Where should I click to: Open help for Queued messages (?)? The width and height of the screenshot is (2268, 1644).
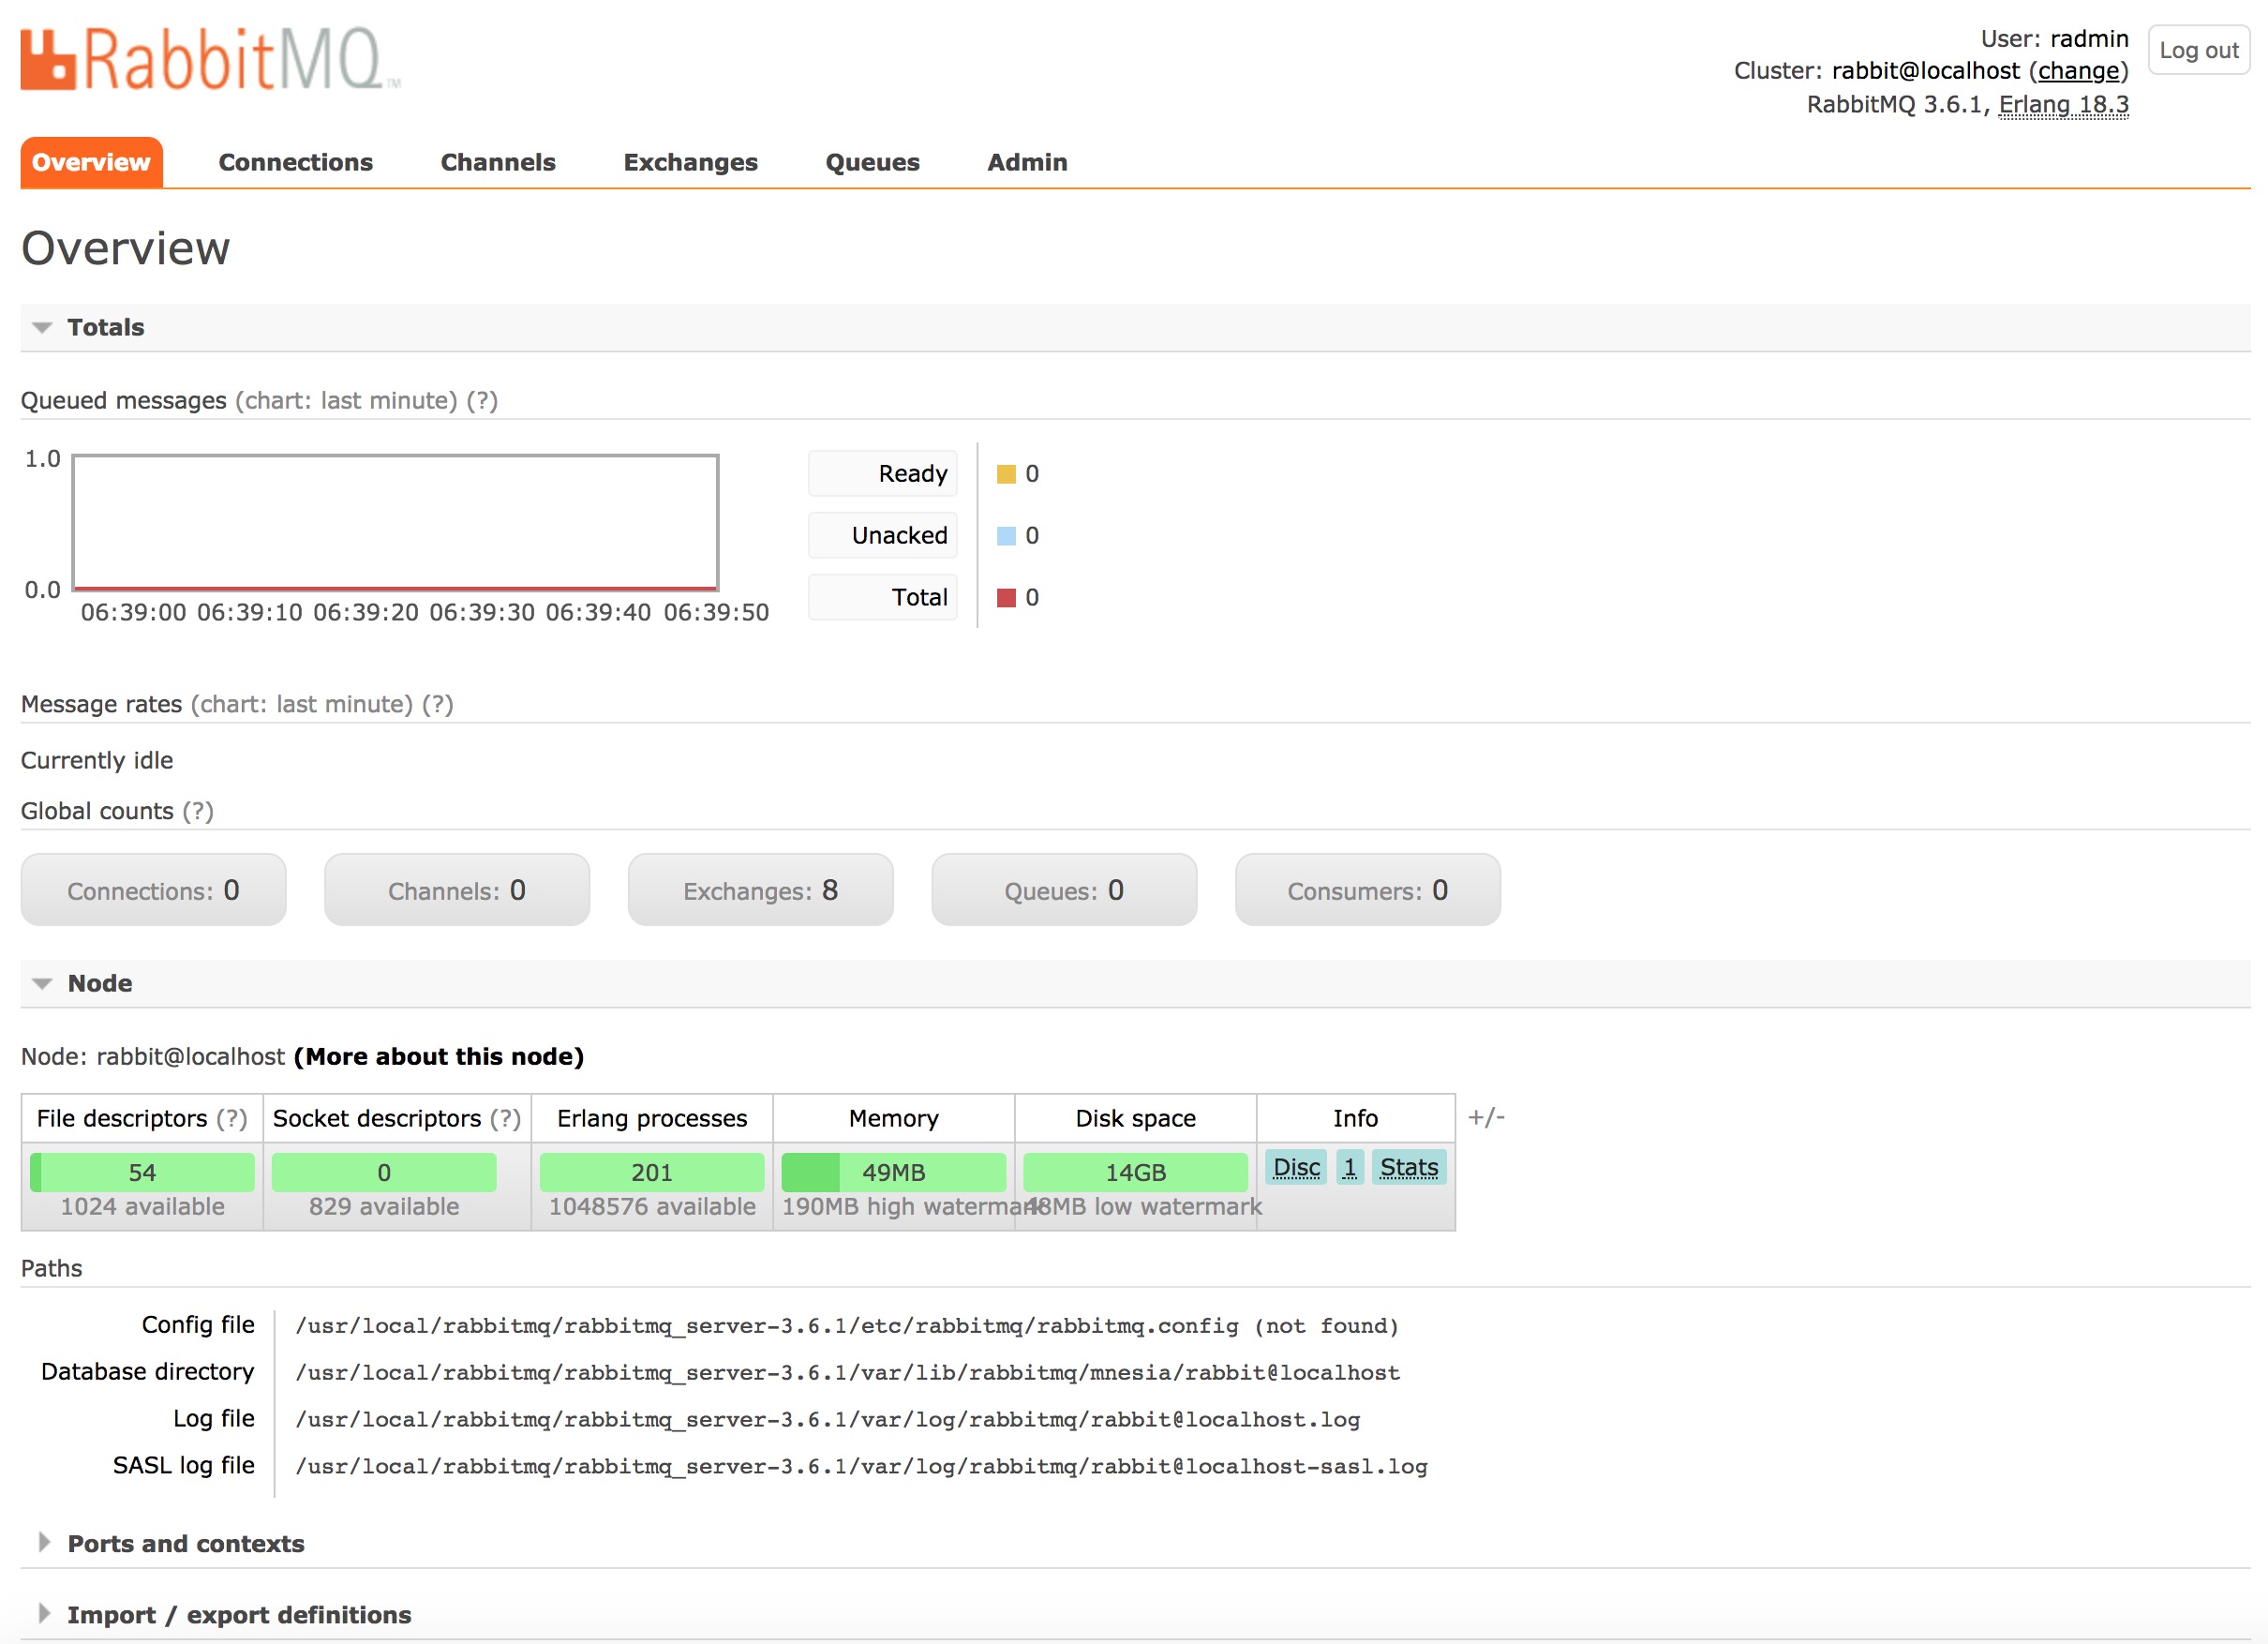point(482,401)
